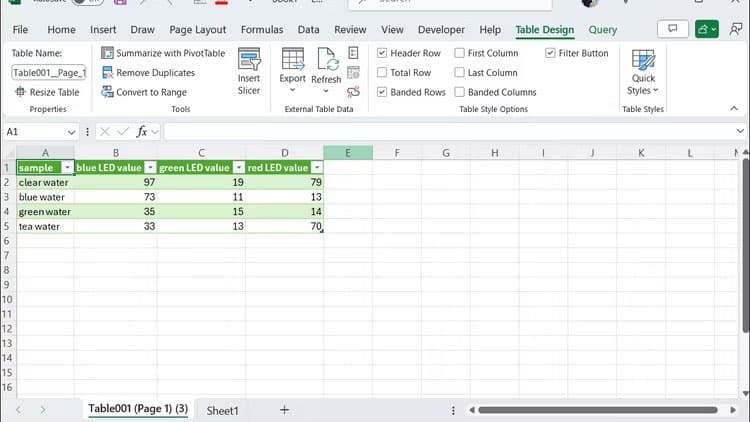
Task: Enable the Total Row checkbox
Action: click(x=383, y=73)
